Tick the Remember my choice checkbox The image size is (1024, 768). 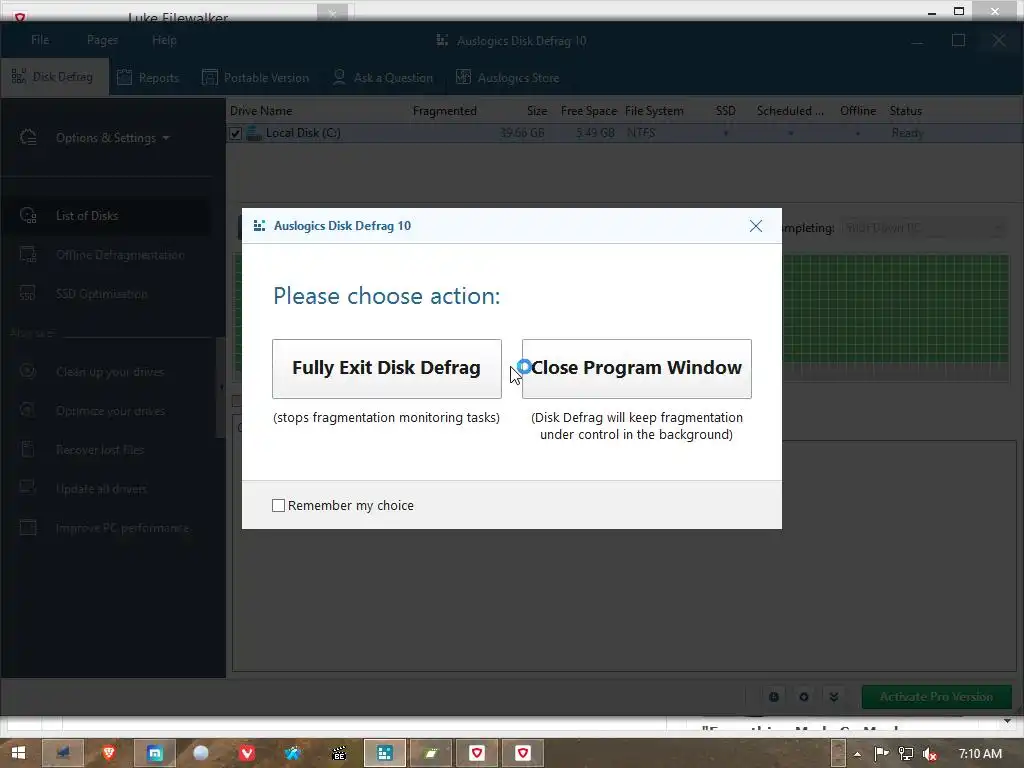click(278, 505)
